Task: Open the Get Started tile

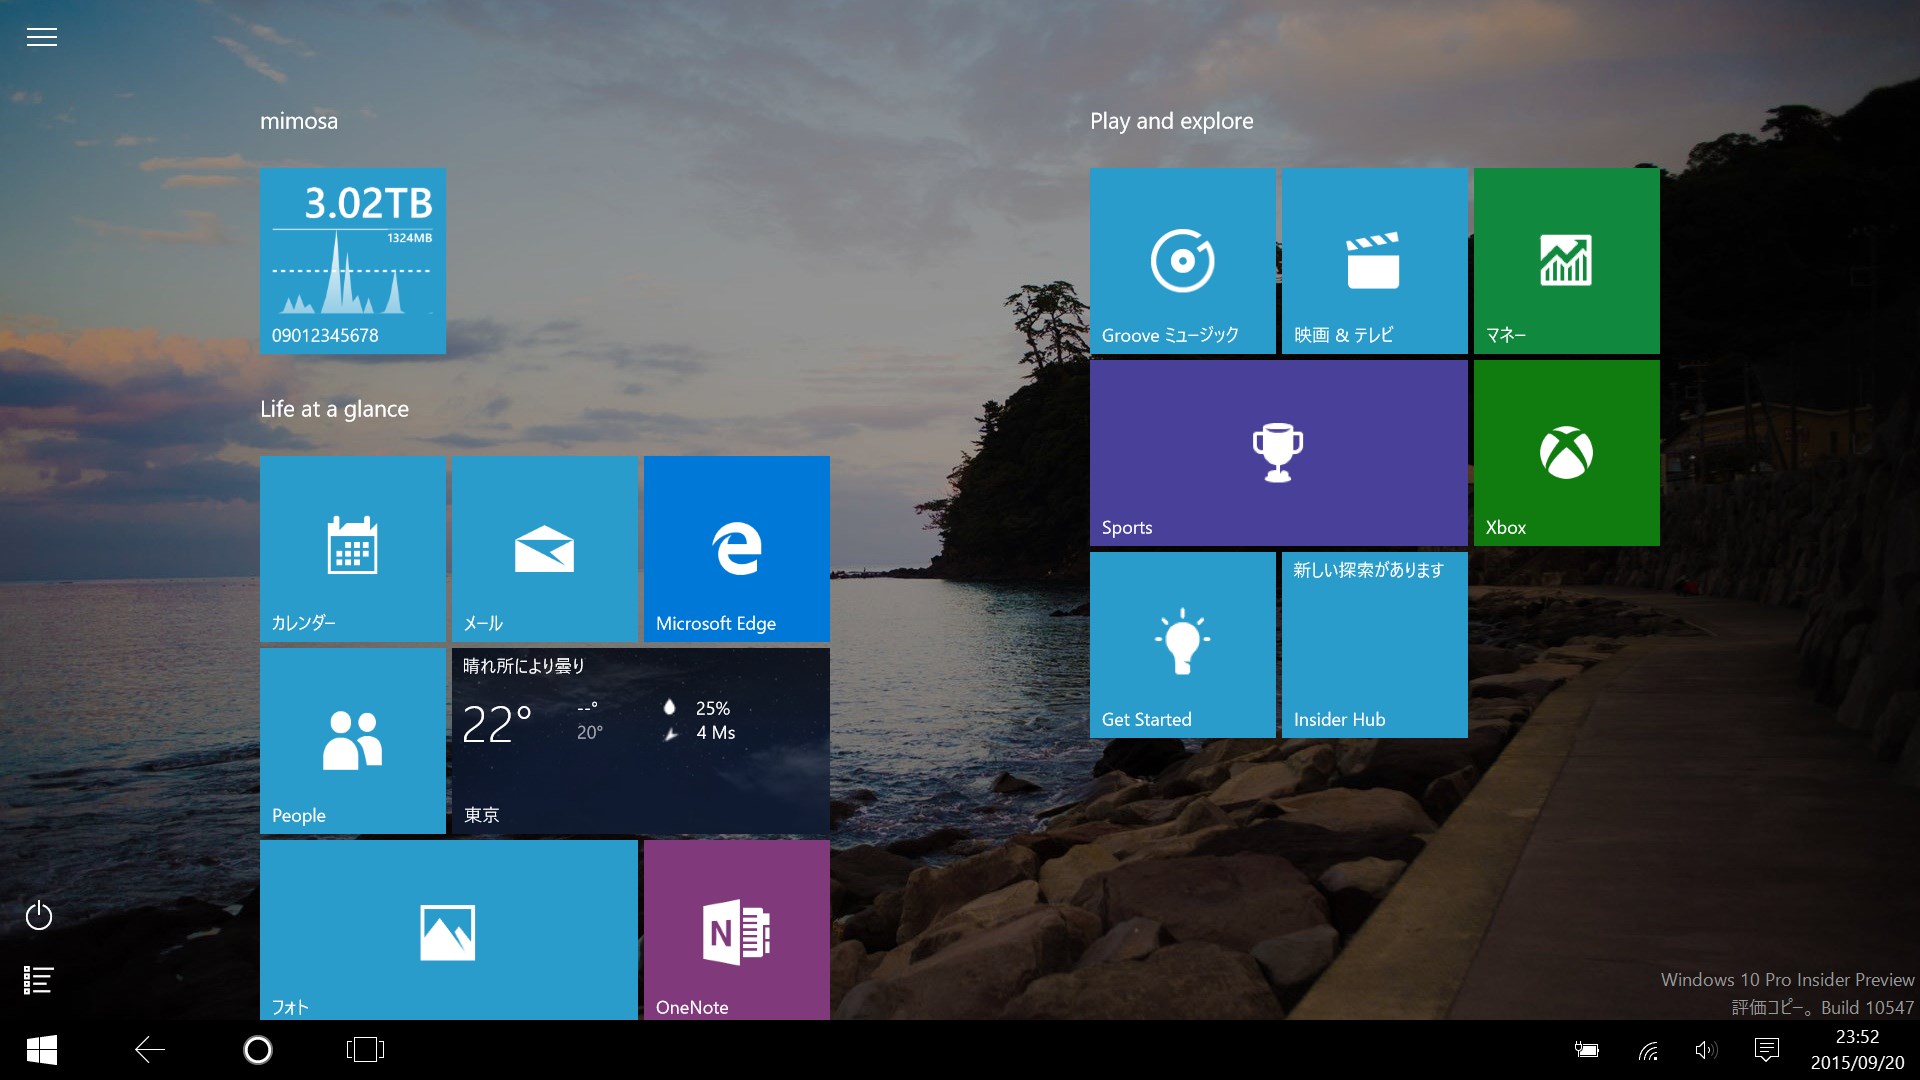Action: [1182, 644]
